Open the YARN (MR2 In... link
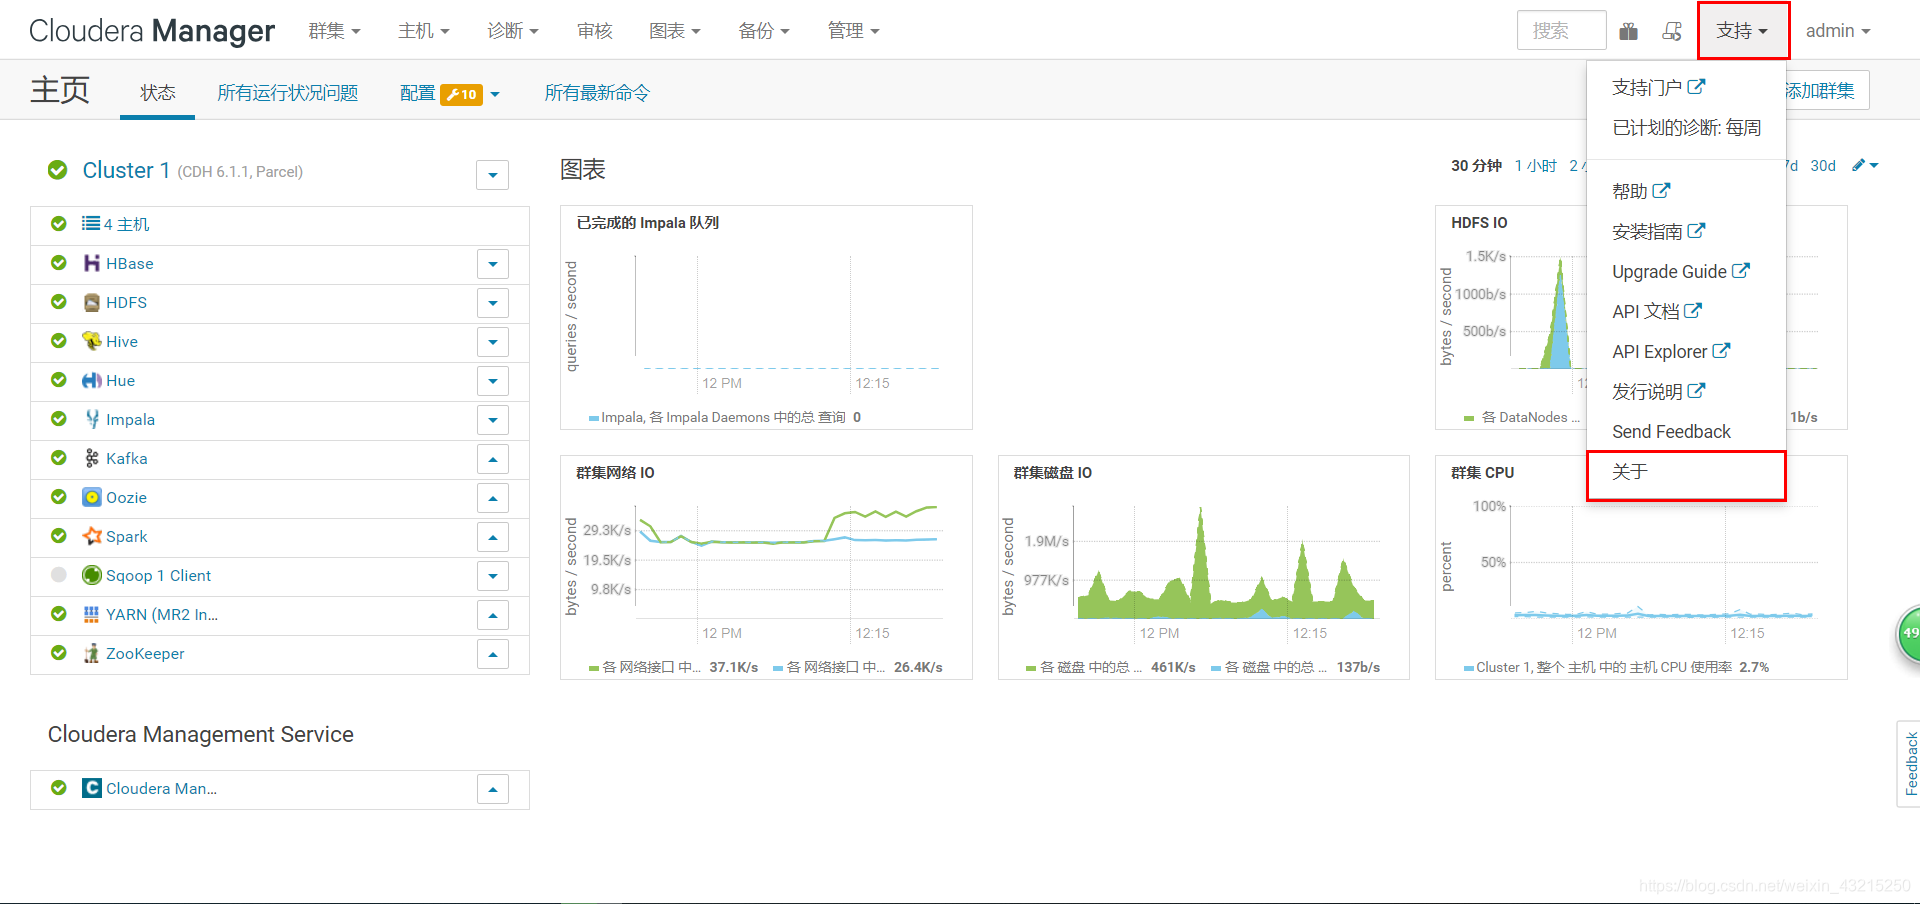Image resolution: width=1920 pixels, height=904 pixels. pyautogui.click(x=162, y=614)
